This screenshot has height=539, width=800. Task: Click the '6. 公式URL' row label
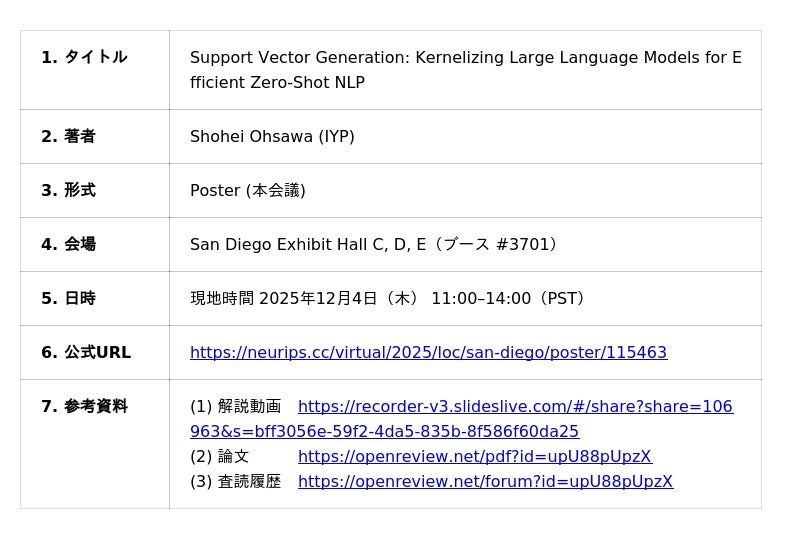[86, 352]
